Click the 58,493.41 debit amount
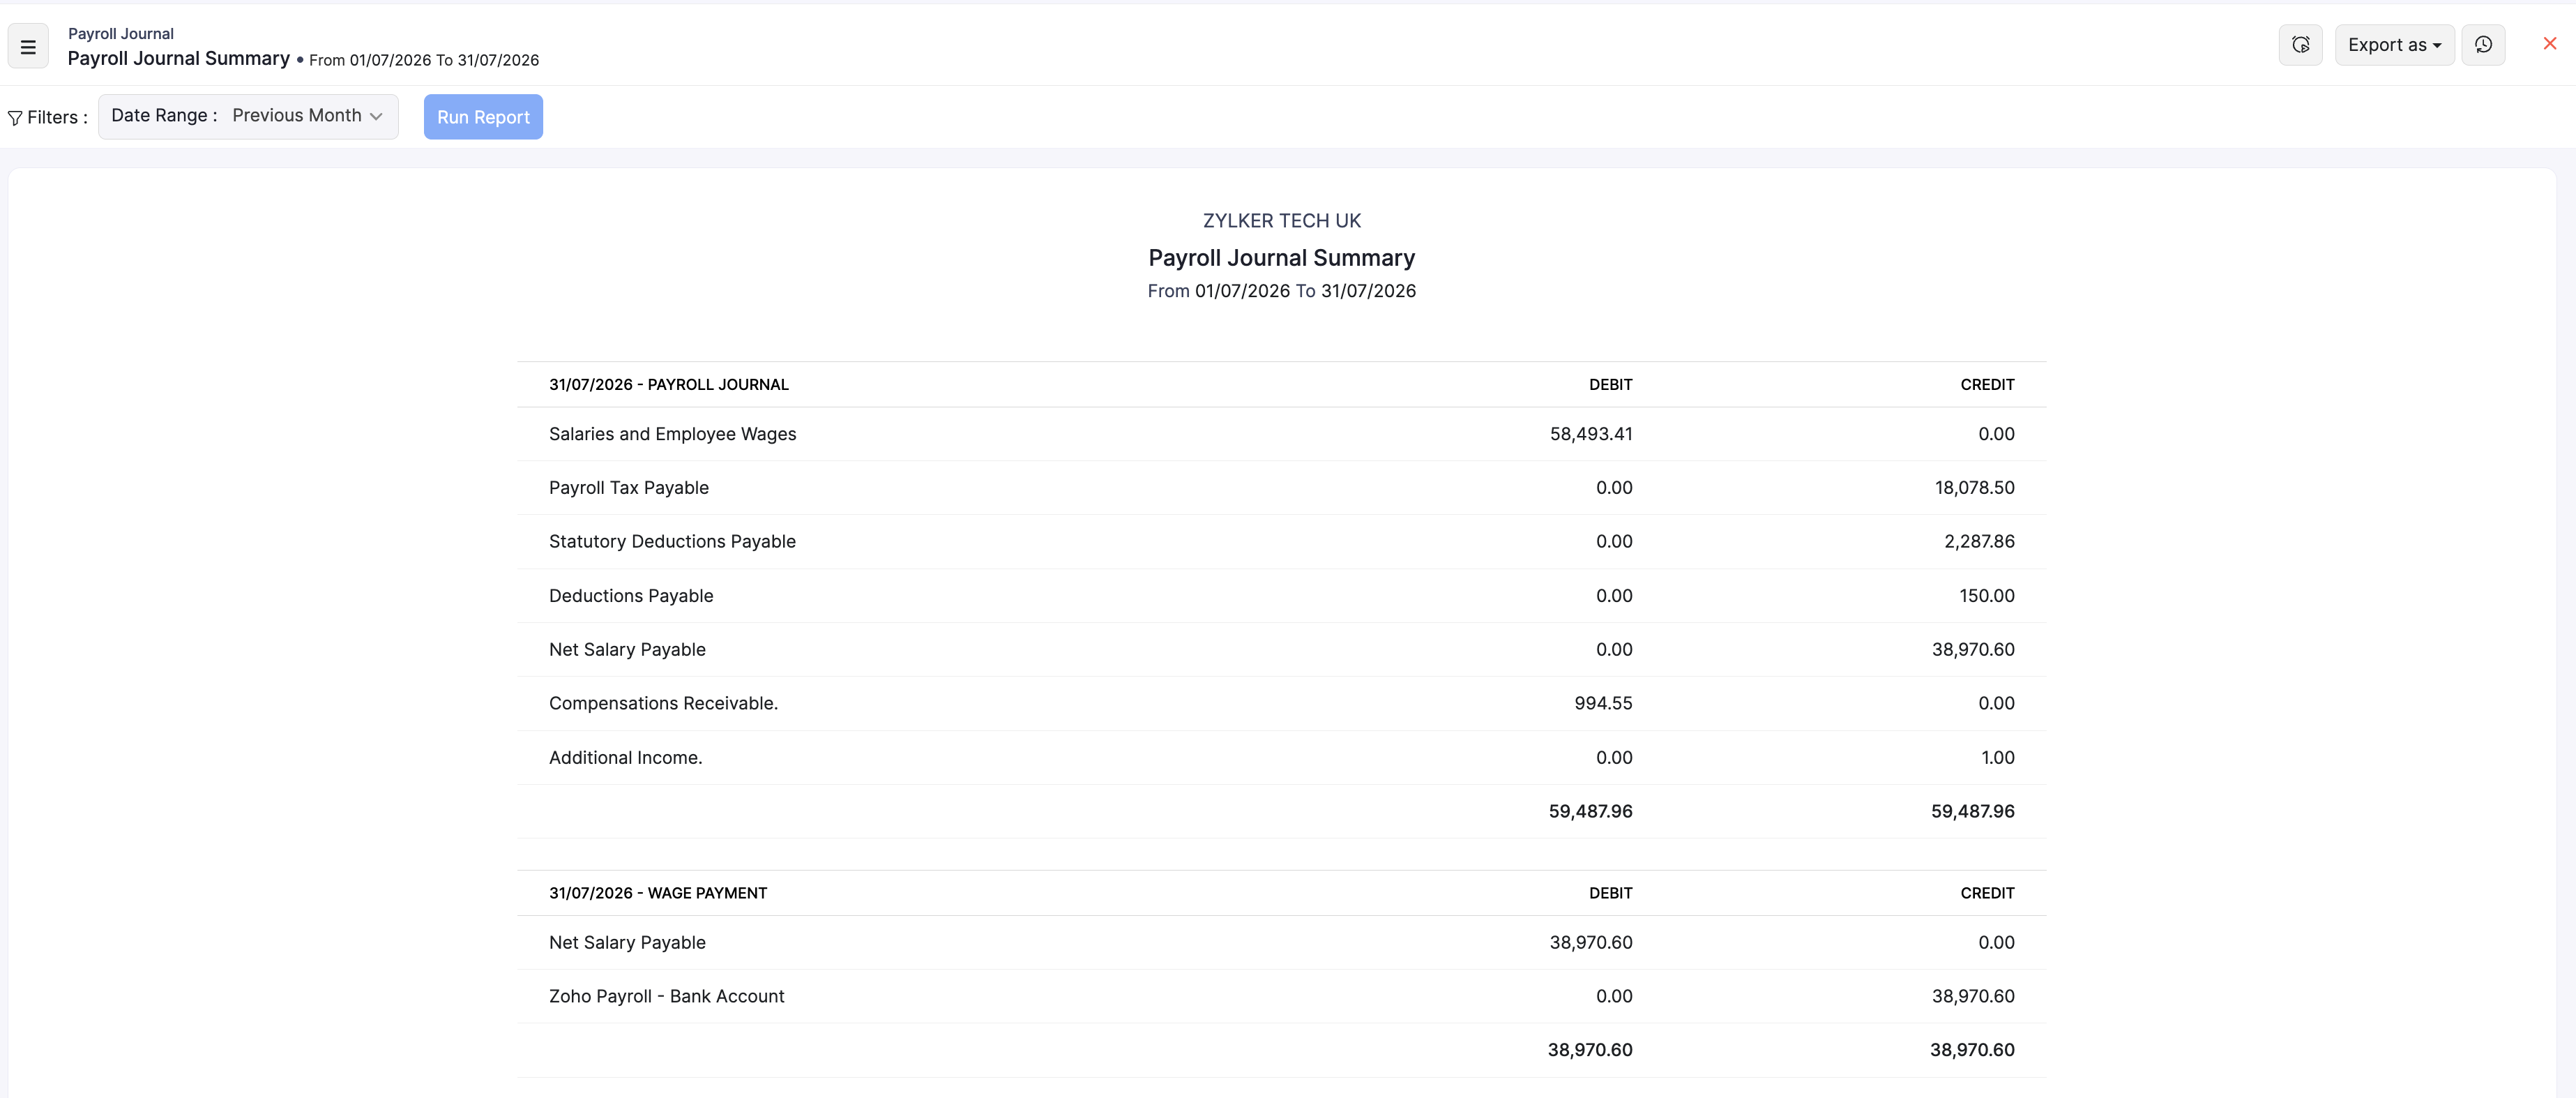This screenshot has height=1098, width=2576. tap(1591, 434)
